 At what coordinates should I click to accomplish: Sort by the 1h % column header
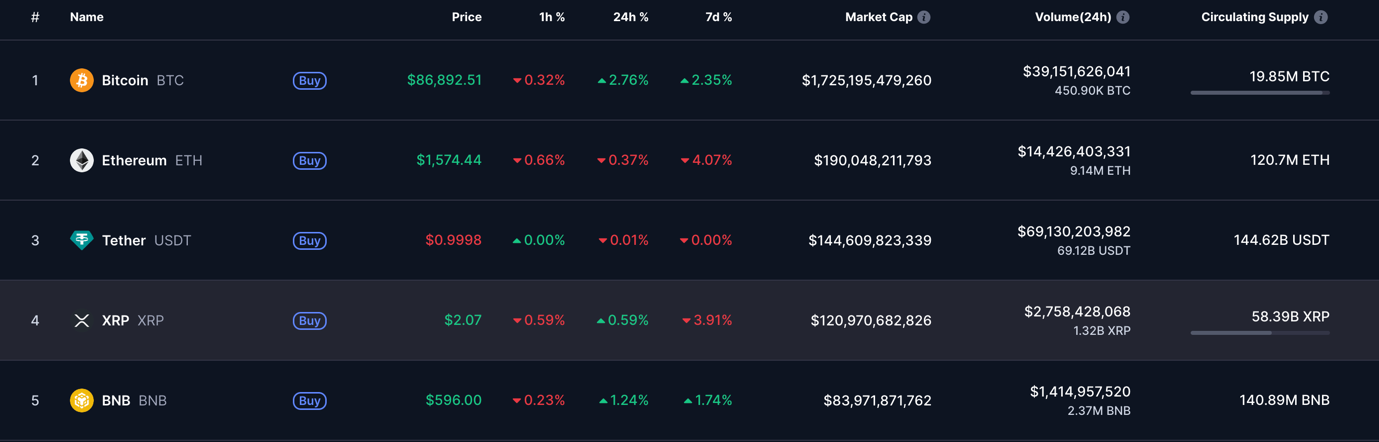[552, 17]
